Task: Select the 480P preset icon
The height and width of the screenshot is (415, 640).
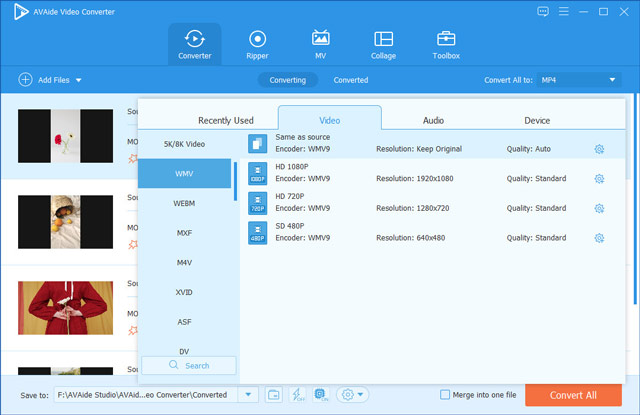Action: 258,233
